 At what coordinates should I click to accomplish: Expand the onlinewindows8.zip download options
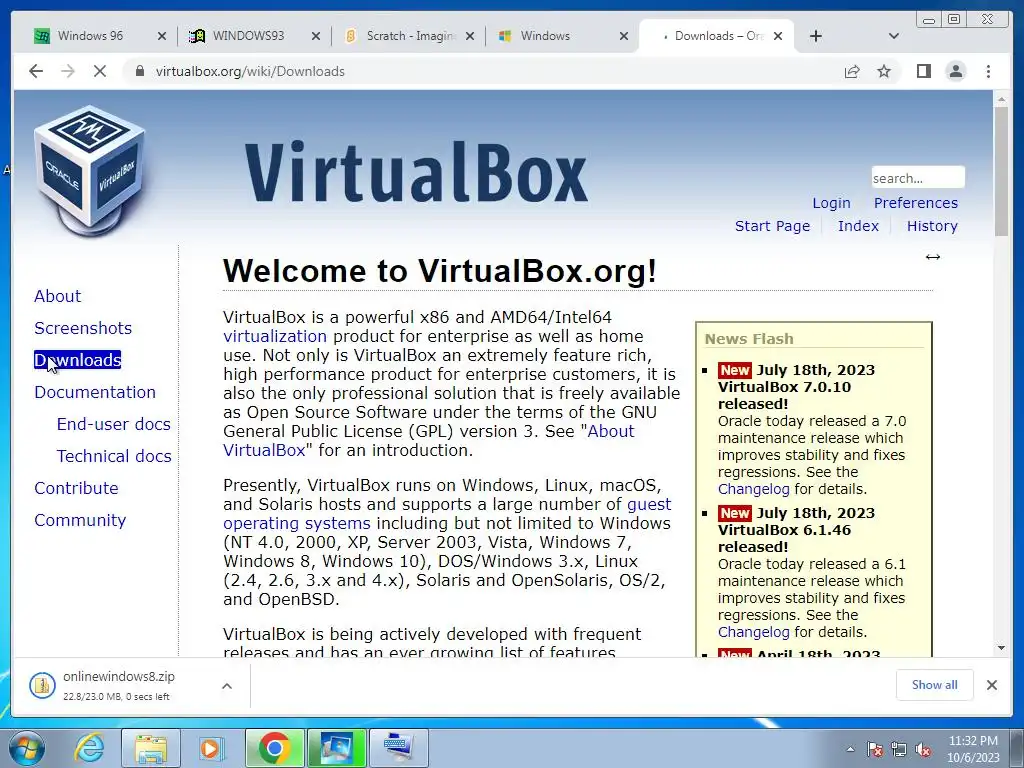coord(227,686)
